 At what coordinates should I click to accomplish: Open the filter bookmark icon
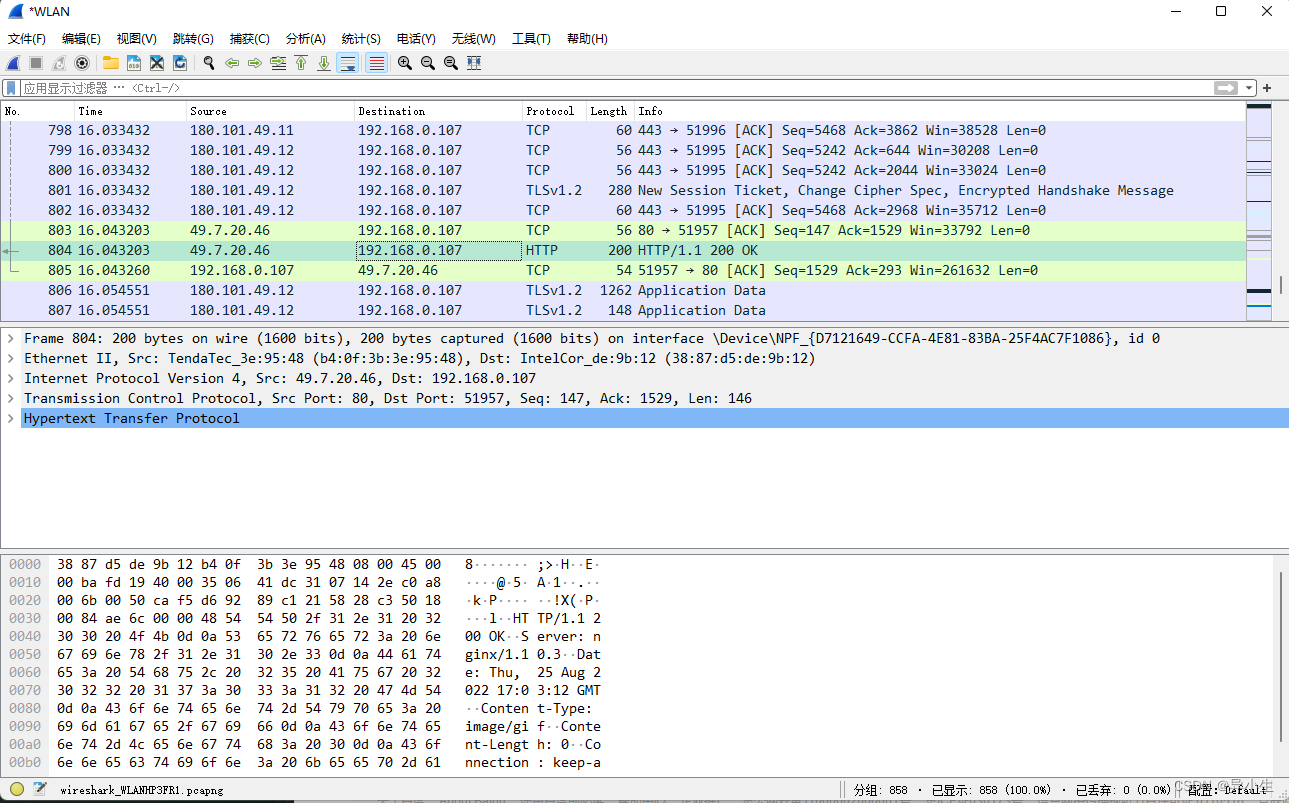[x=11, y=88]
